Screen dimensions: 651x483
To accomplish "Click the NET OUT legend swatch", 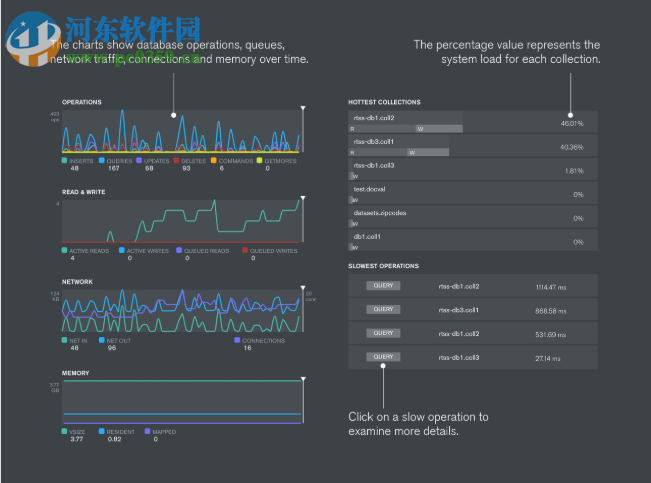I will pyautogui.click(x=102, y=340).
